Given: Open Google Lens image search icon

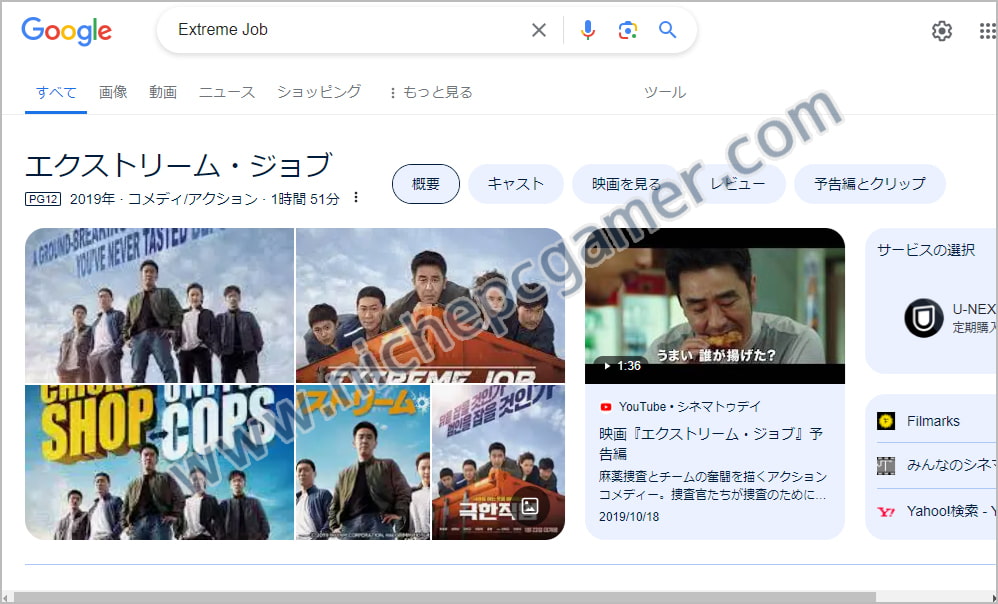Looking at the screenshot, I should [x=628, y=30].
